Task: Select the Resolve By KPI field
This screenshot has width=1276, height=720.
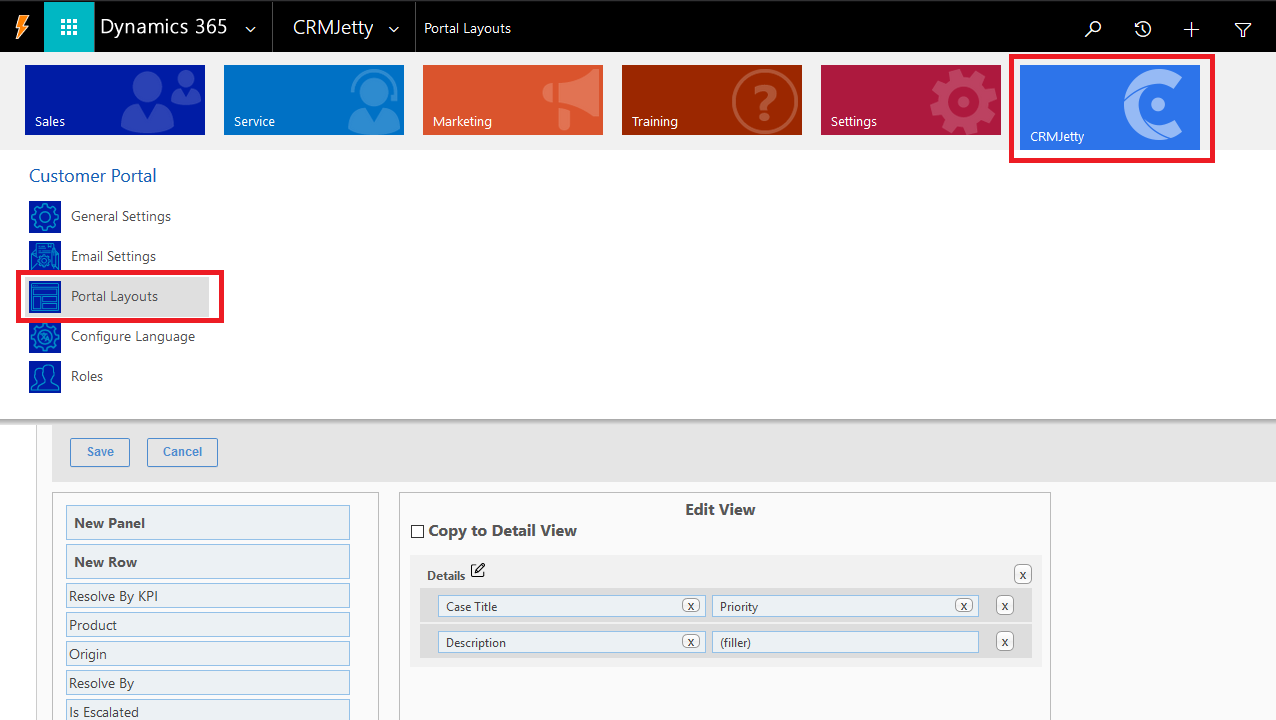Action: (208, 596)
